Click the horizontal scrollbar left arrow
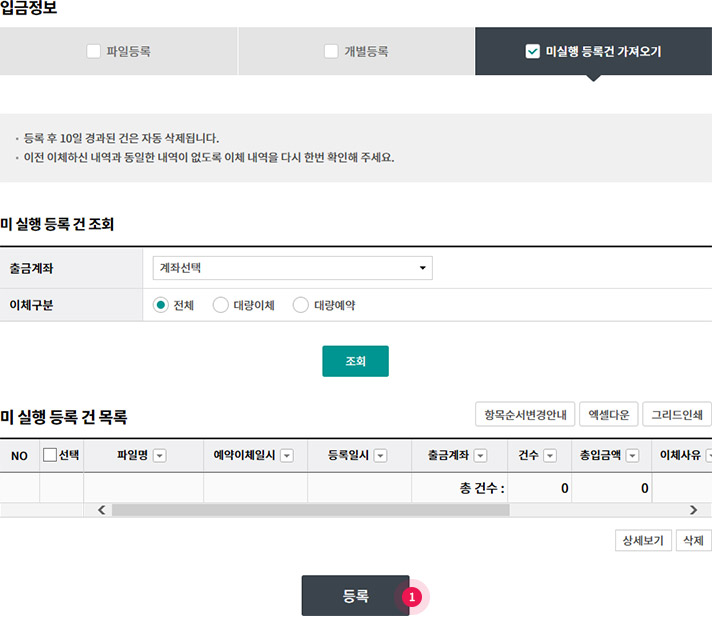This screenshot has height=617, width=712. click(x=100, y=510)
